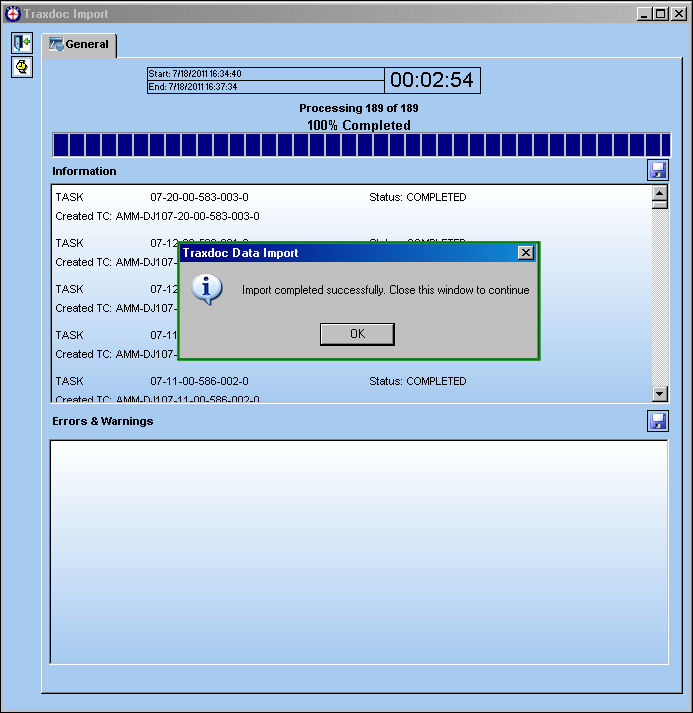Viewport: 693px width, 713px height.
Task: Select task row 07-11-00-586-002-0
Action: (261, 381)
